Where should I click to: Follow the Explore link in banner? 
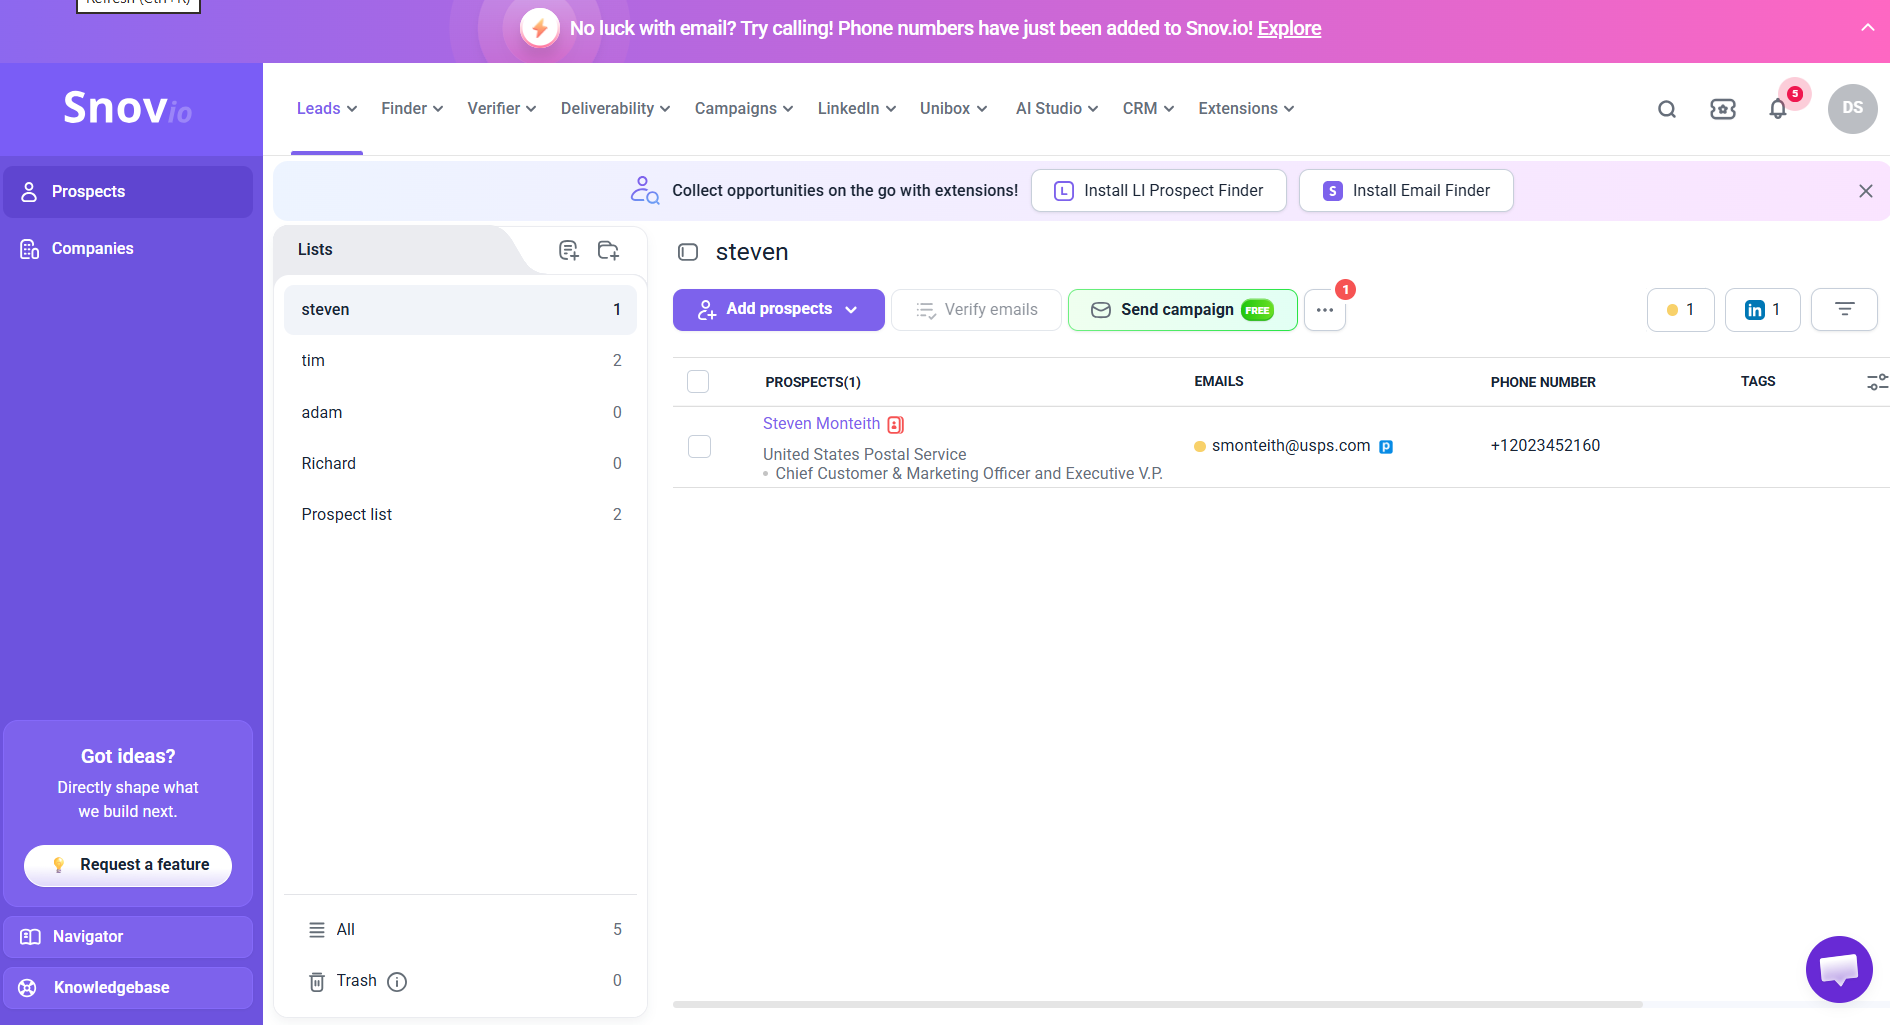[1289, 28]
